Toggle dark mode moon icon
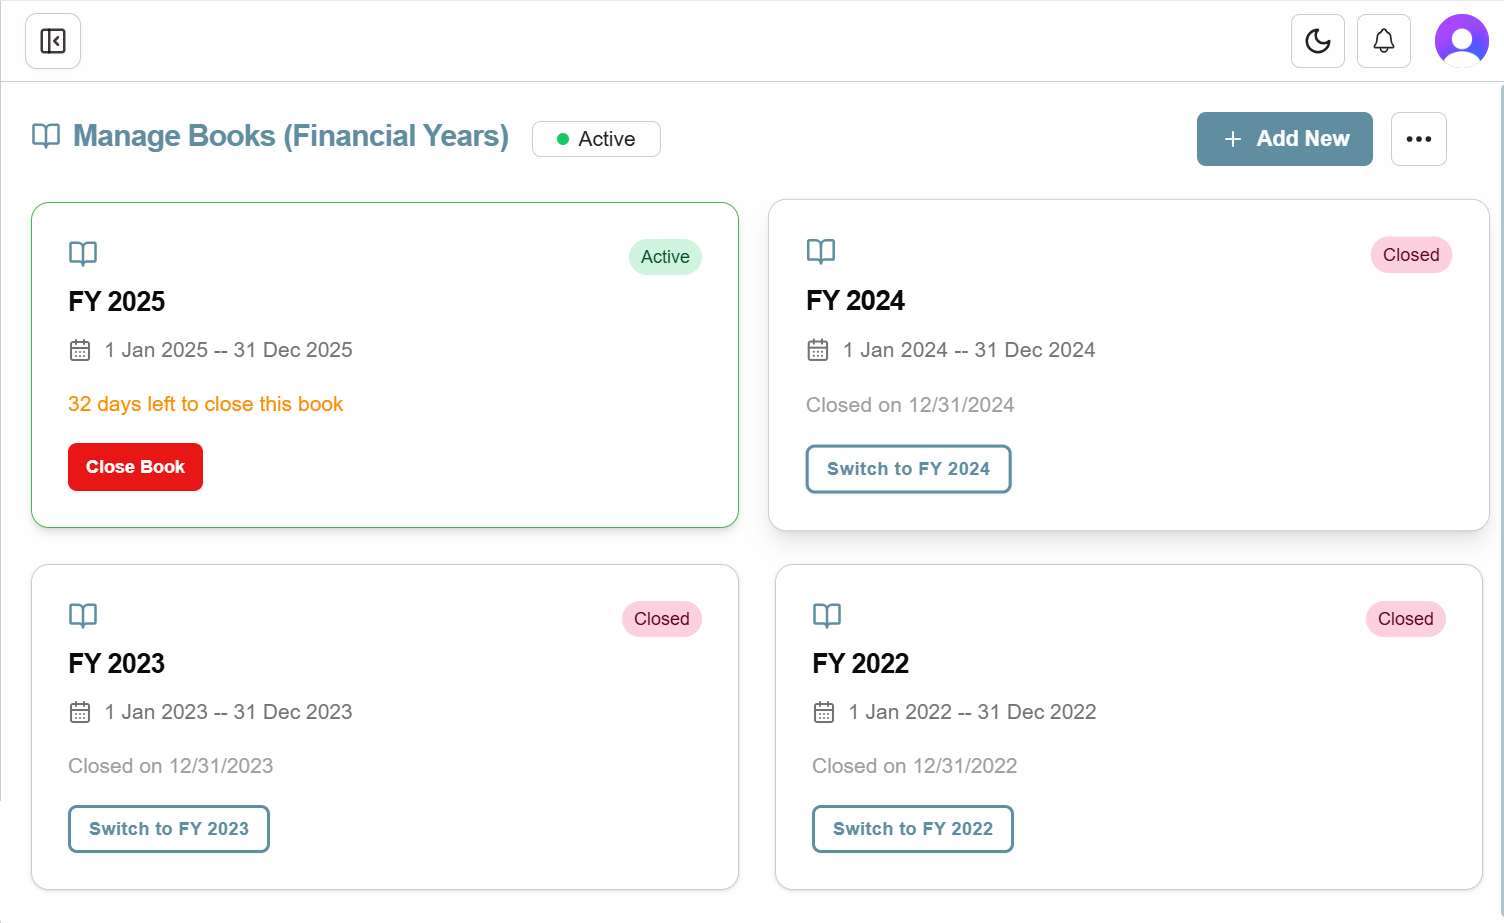1504x923 pixels. tap(1317, 41)
